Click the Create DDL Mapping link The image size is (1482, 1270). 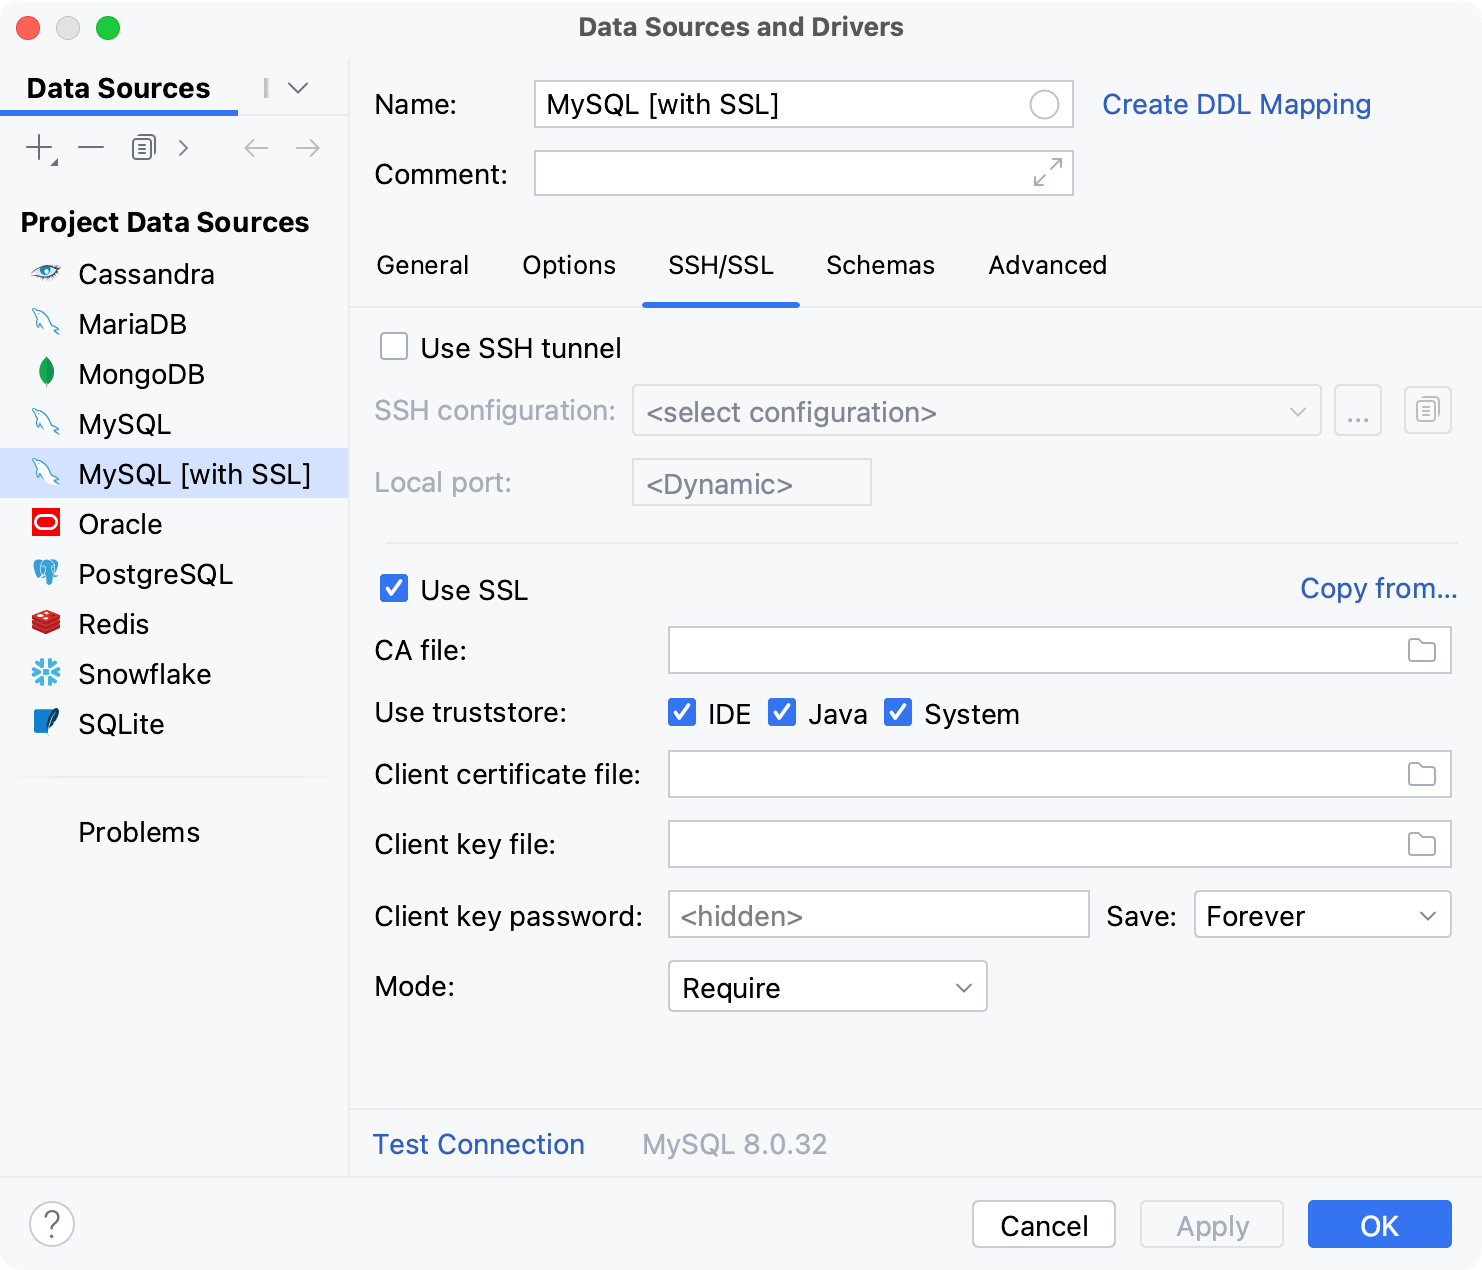pos(1236,104)
